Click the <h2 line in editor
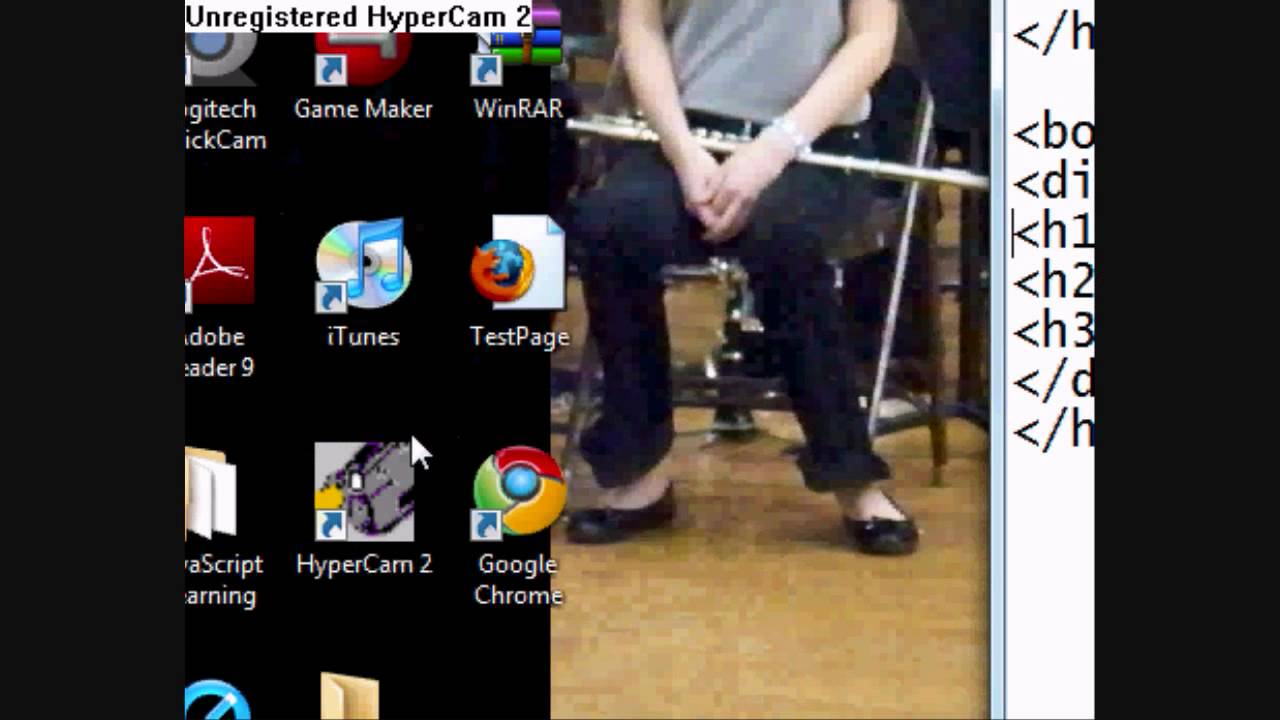This screenshot has height=720, width=1280. [x=1054, y=281]
